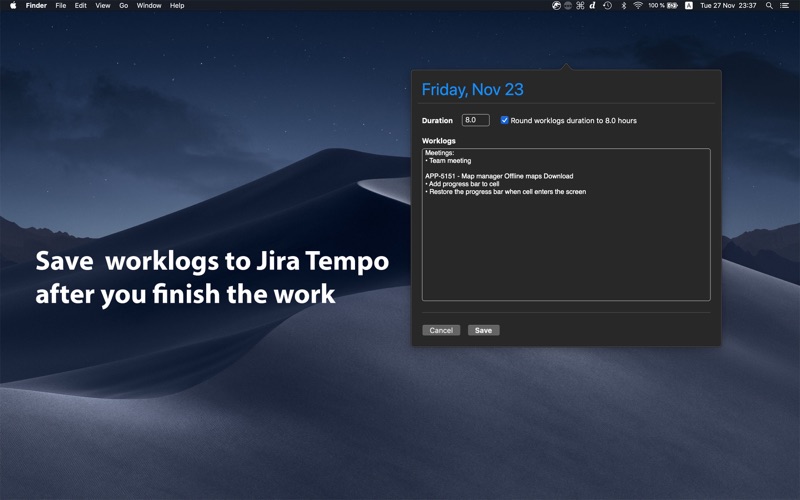This screenshot has height=500, width=800.
Task: Open the Edit menu
Action: pyautogui.click(x=81, y=6)
